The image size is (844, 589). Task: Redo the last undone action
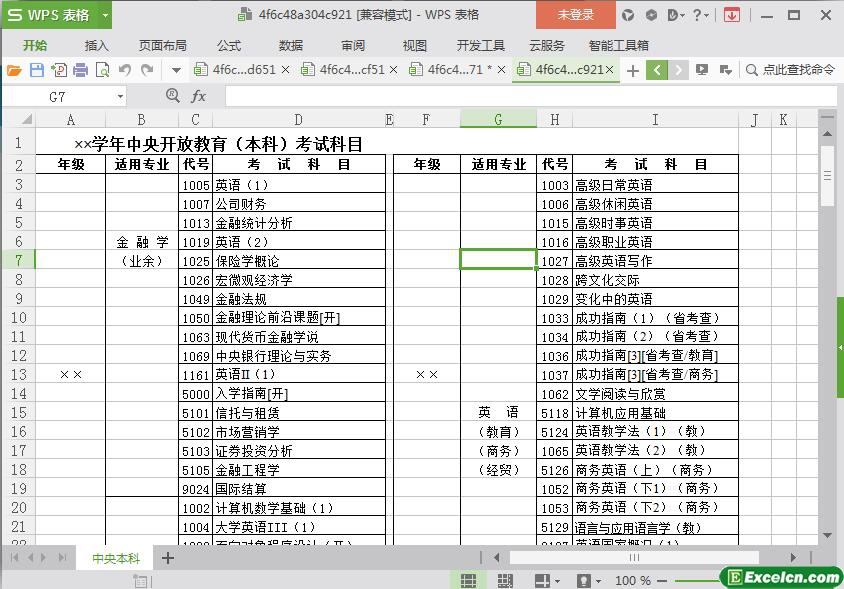click(147, 70)
